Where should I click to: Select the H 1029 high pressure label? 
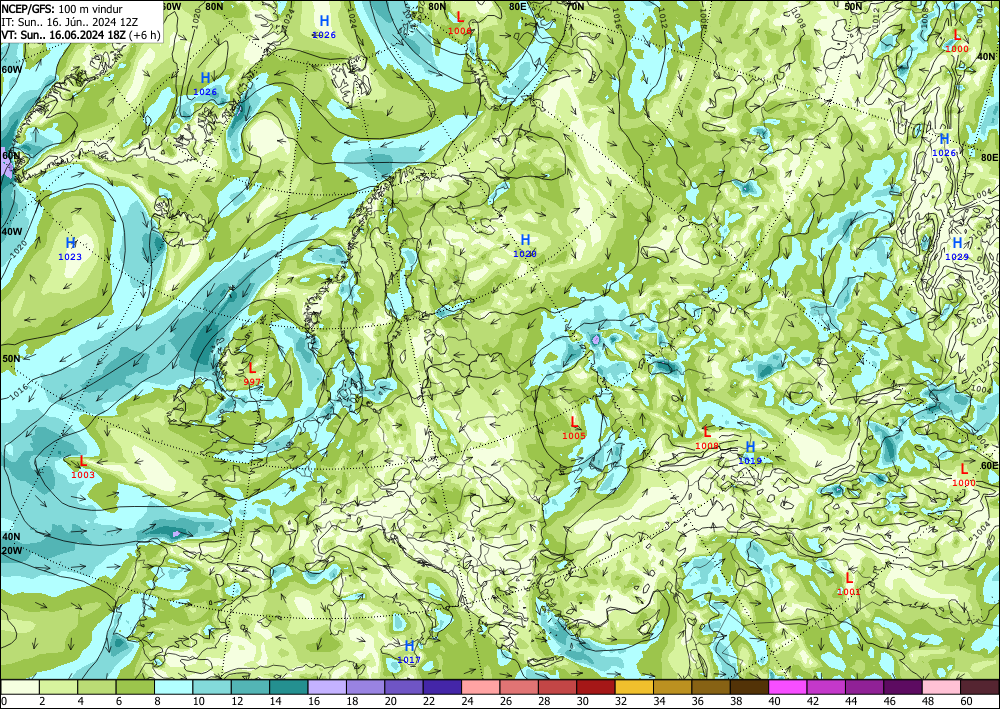957,249
